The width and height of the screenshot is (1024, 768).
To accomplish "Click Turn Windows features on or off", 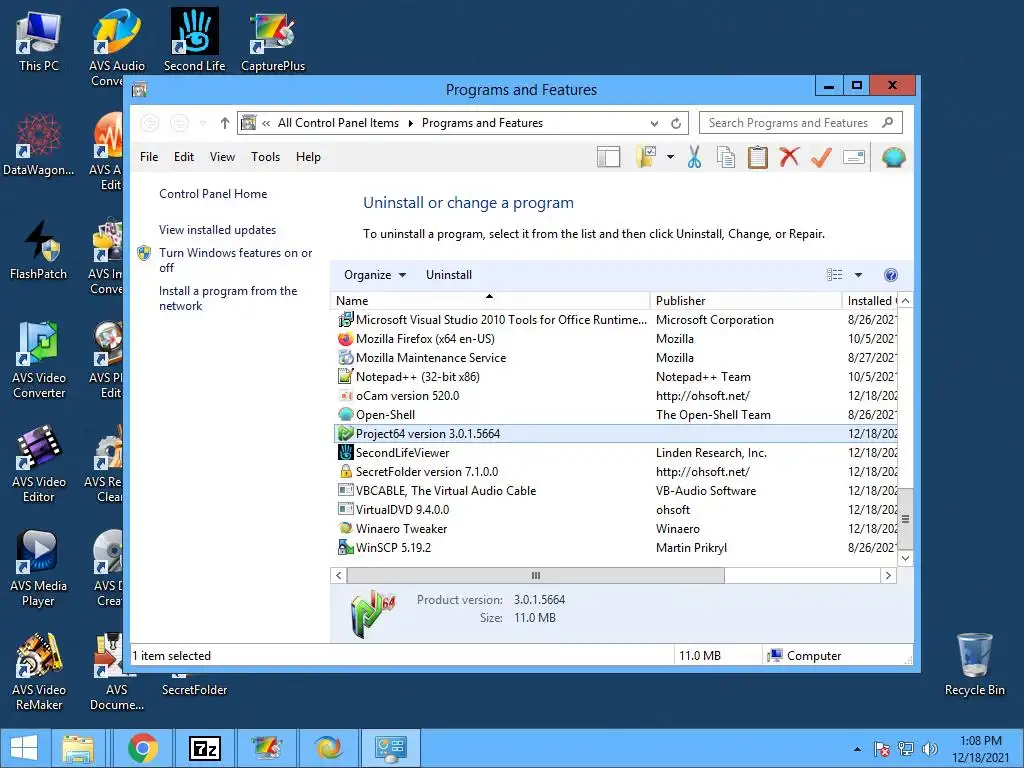I will 236,260.
